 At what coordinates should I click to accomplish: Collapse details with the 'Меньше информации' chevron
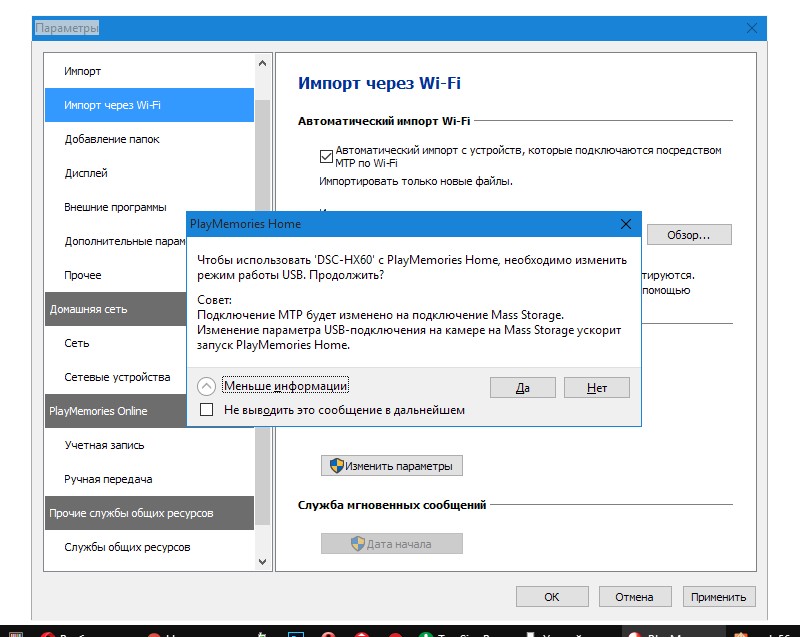[x=207, y=386]
